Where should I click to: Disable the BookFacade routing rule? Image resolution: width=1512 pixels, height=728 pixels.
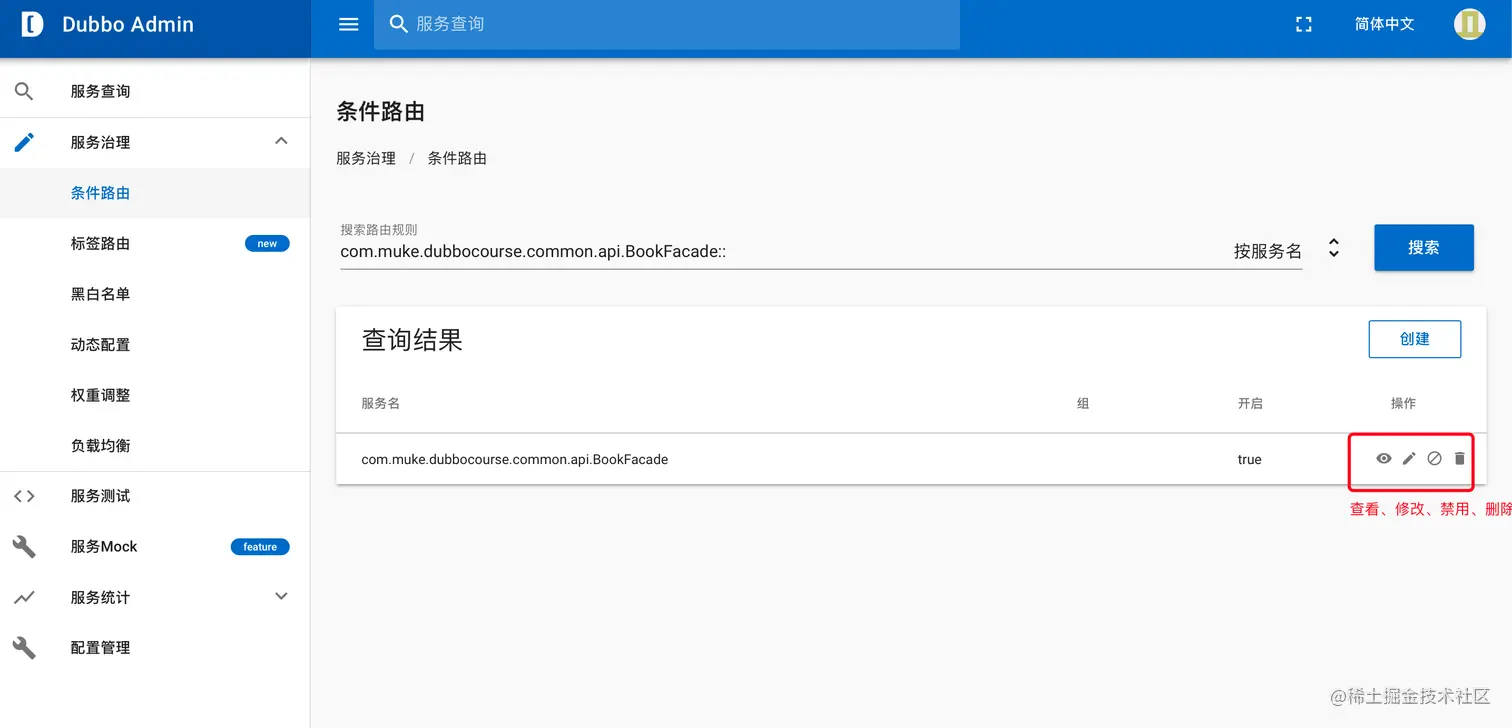pos(1434,458)
